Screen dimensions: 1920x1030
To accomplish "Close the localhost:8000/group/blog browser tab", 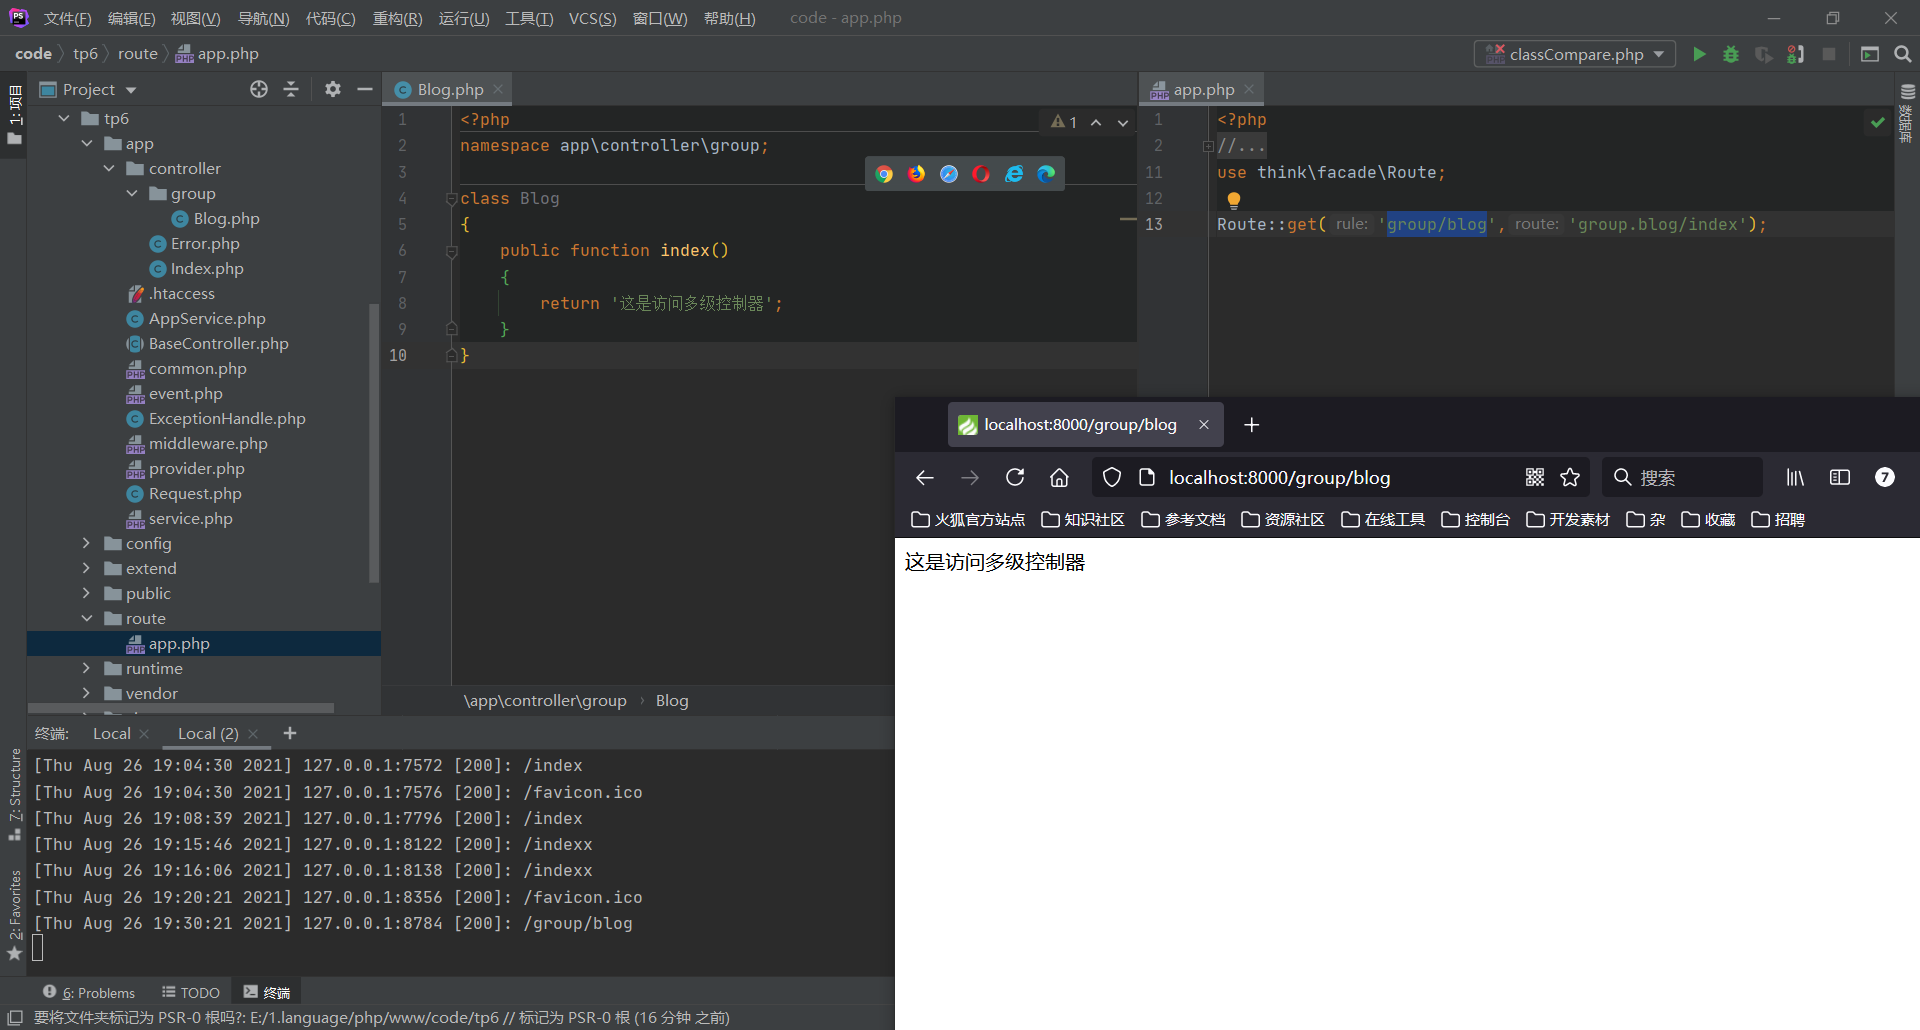I will point(1204,425).
